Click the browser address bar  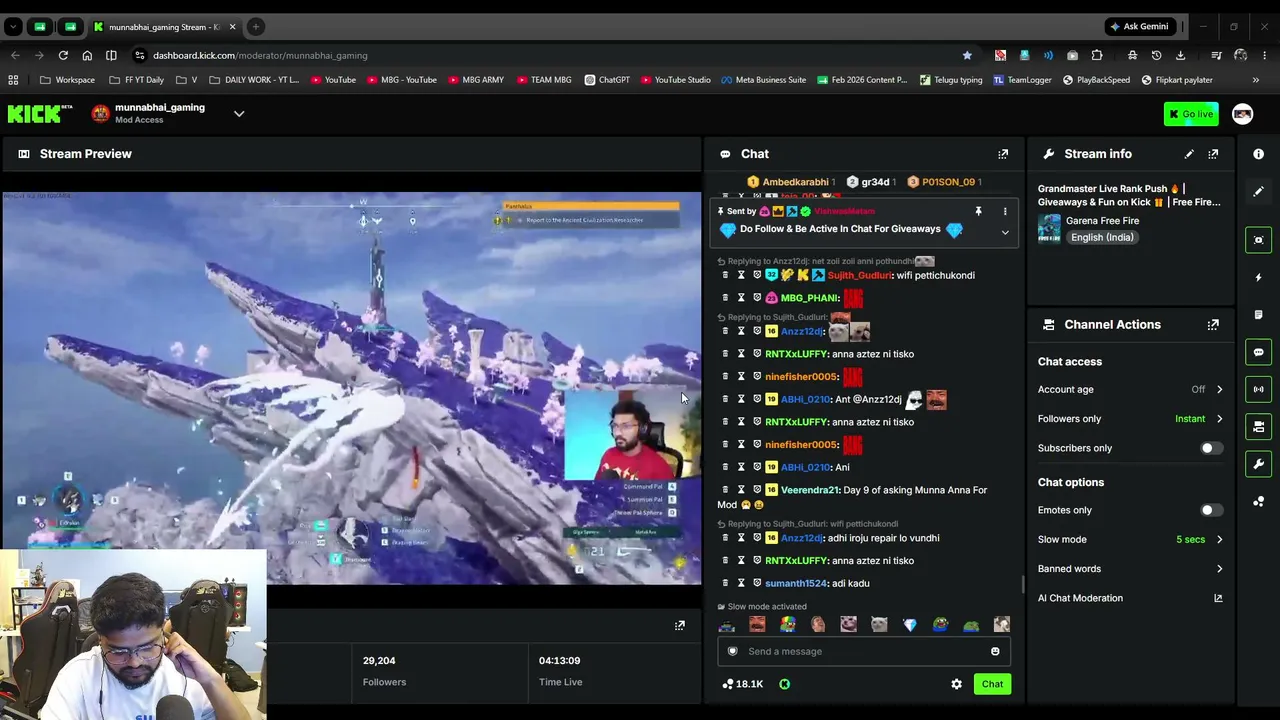tap(550, 55)
